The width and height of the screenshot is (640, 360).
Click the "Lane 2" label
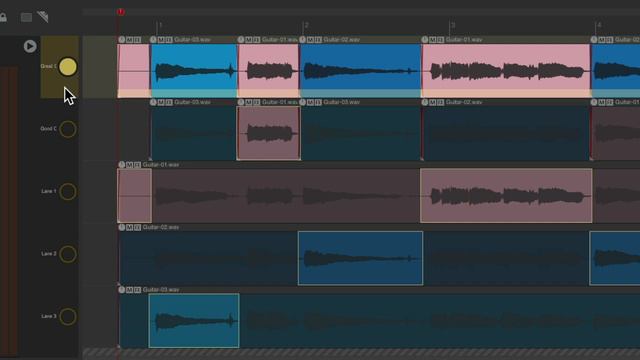pyautogui.click(x=49, y=254)
